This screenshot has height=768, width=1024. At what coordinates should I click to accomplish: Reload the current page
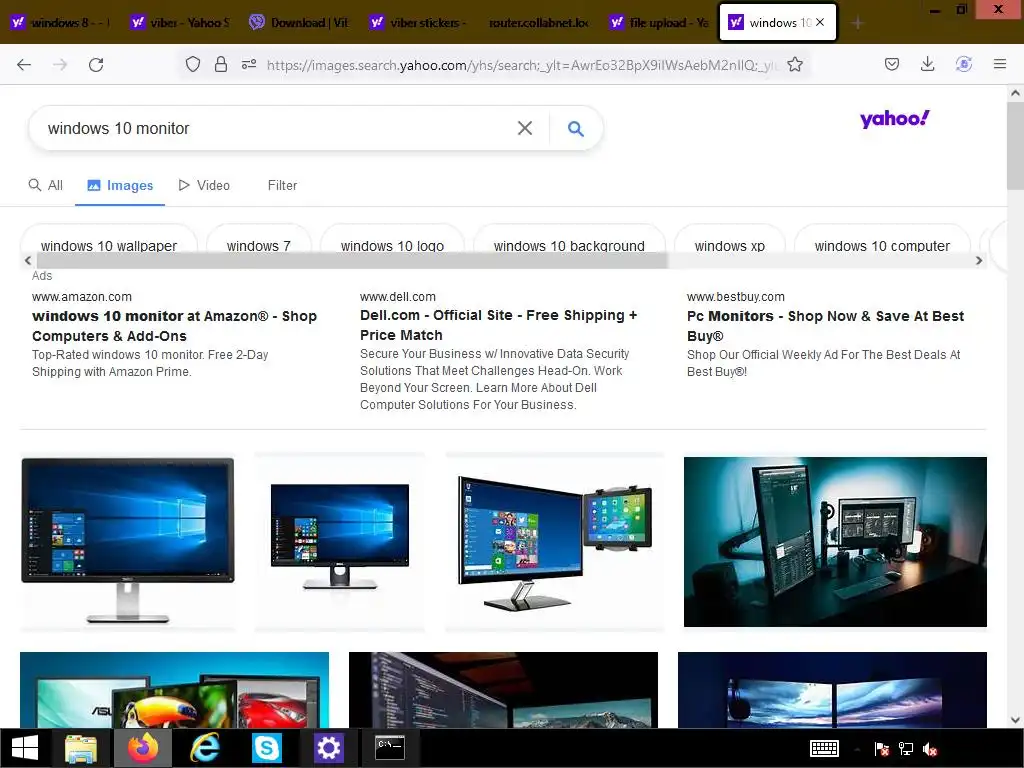96,64
